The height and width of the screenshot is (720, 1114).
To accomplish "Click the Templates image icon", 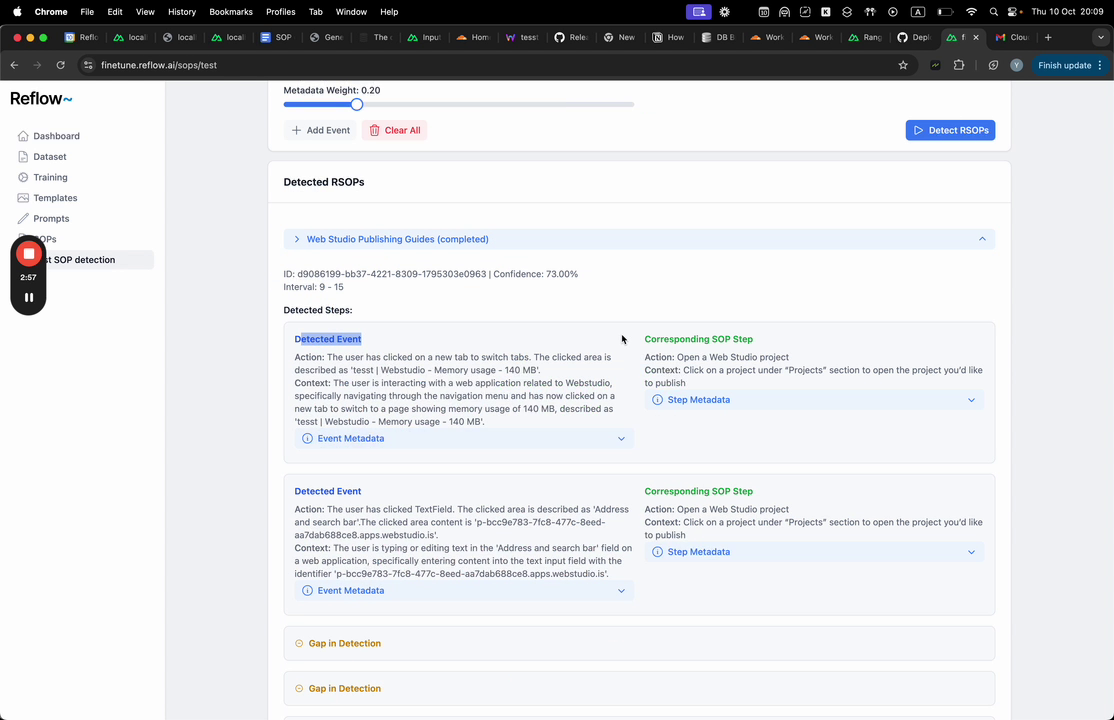I will (x=23, y=198).
